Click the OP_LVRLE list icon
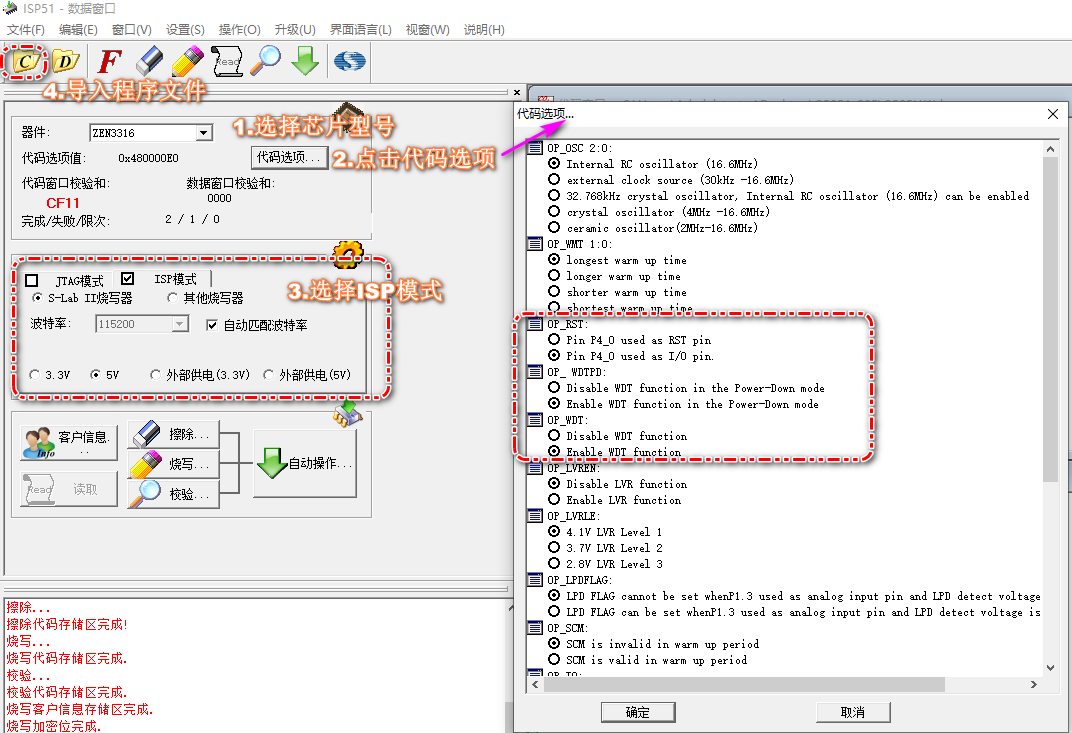The image size is (1072, 733). (535, 516)
